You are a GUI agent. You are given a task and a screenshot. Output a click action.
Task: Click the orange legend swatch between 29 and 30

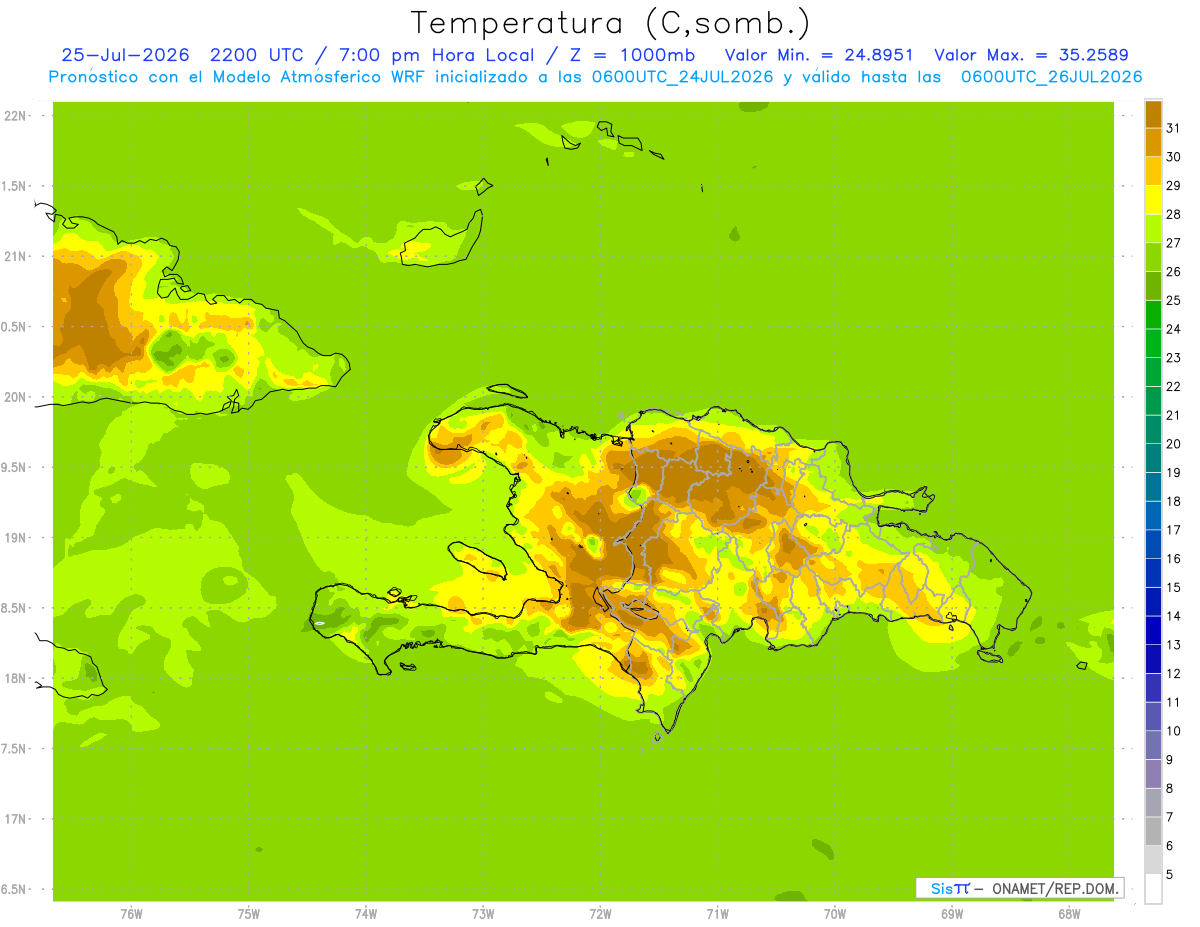tap(1153, 171)
